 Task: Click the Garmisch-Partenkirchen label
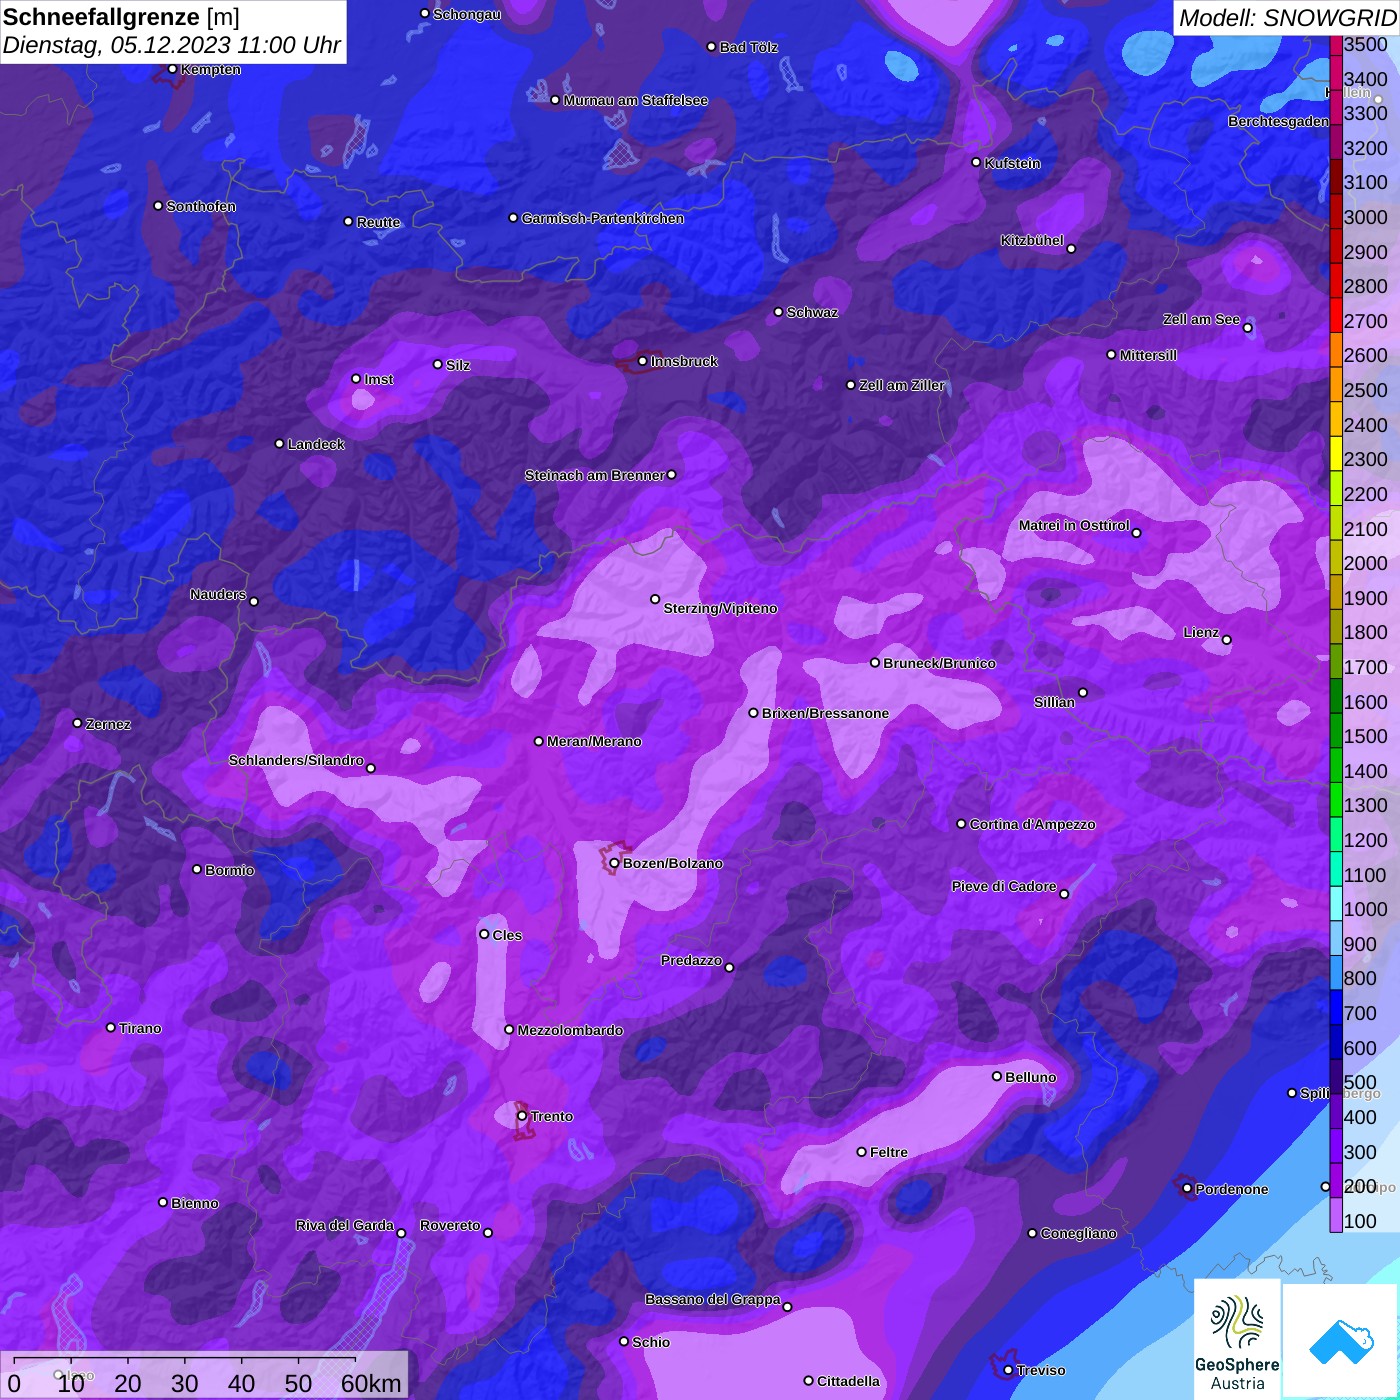click(603, 218)
